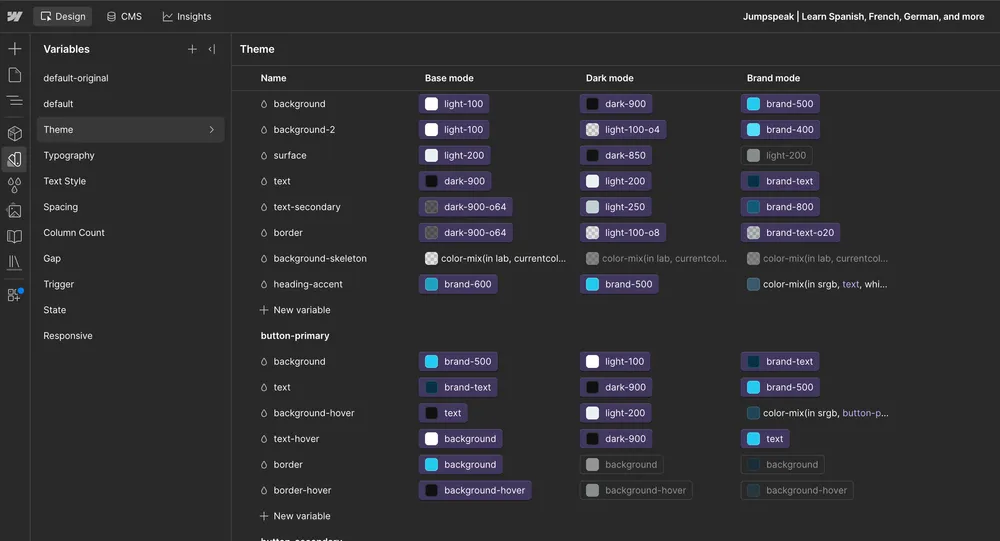1000x541 pixels.
Task: Click the Base mode column header
Action: click(x=449, y=78)
